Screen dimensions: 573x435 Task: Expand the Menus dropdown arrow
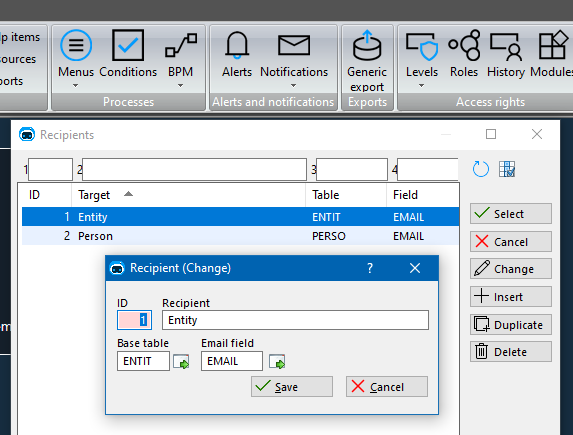(x=75, y=86)
